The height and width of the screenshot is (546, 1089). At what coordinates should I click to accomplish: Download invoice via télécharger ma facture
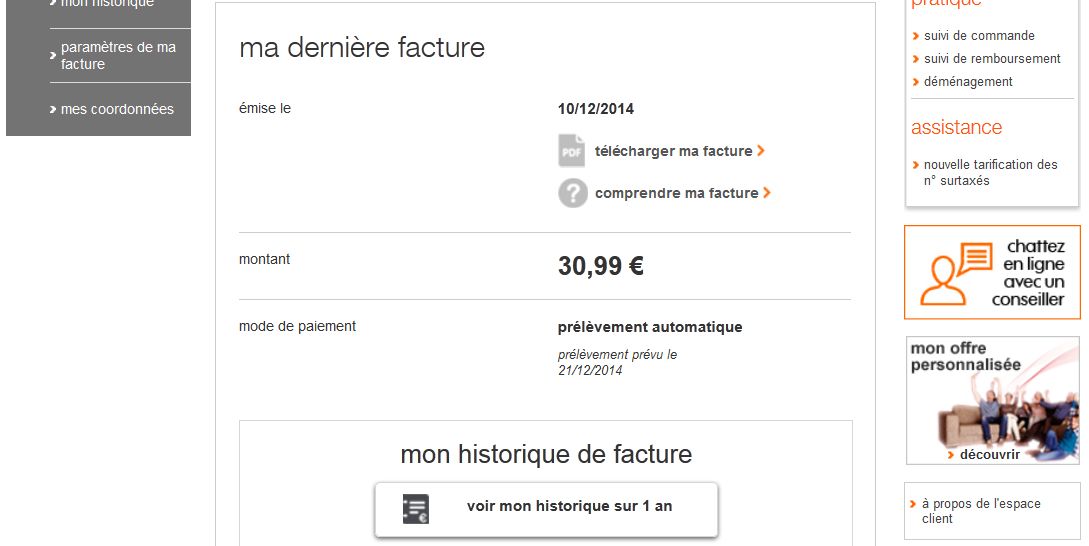673,151
